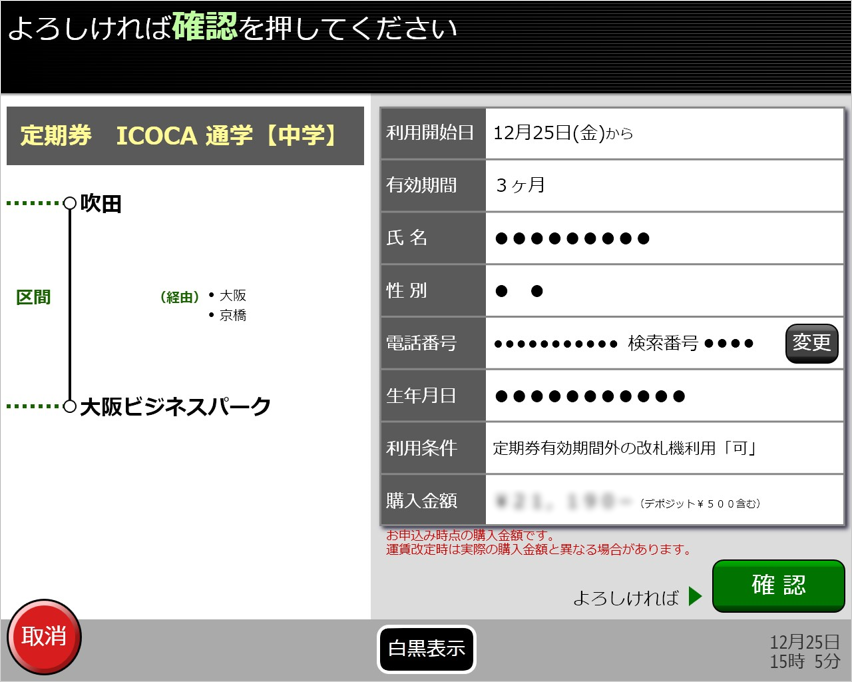
Task: Click the 検索番号 masked search number
Action: [690, 344]
